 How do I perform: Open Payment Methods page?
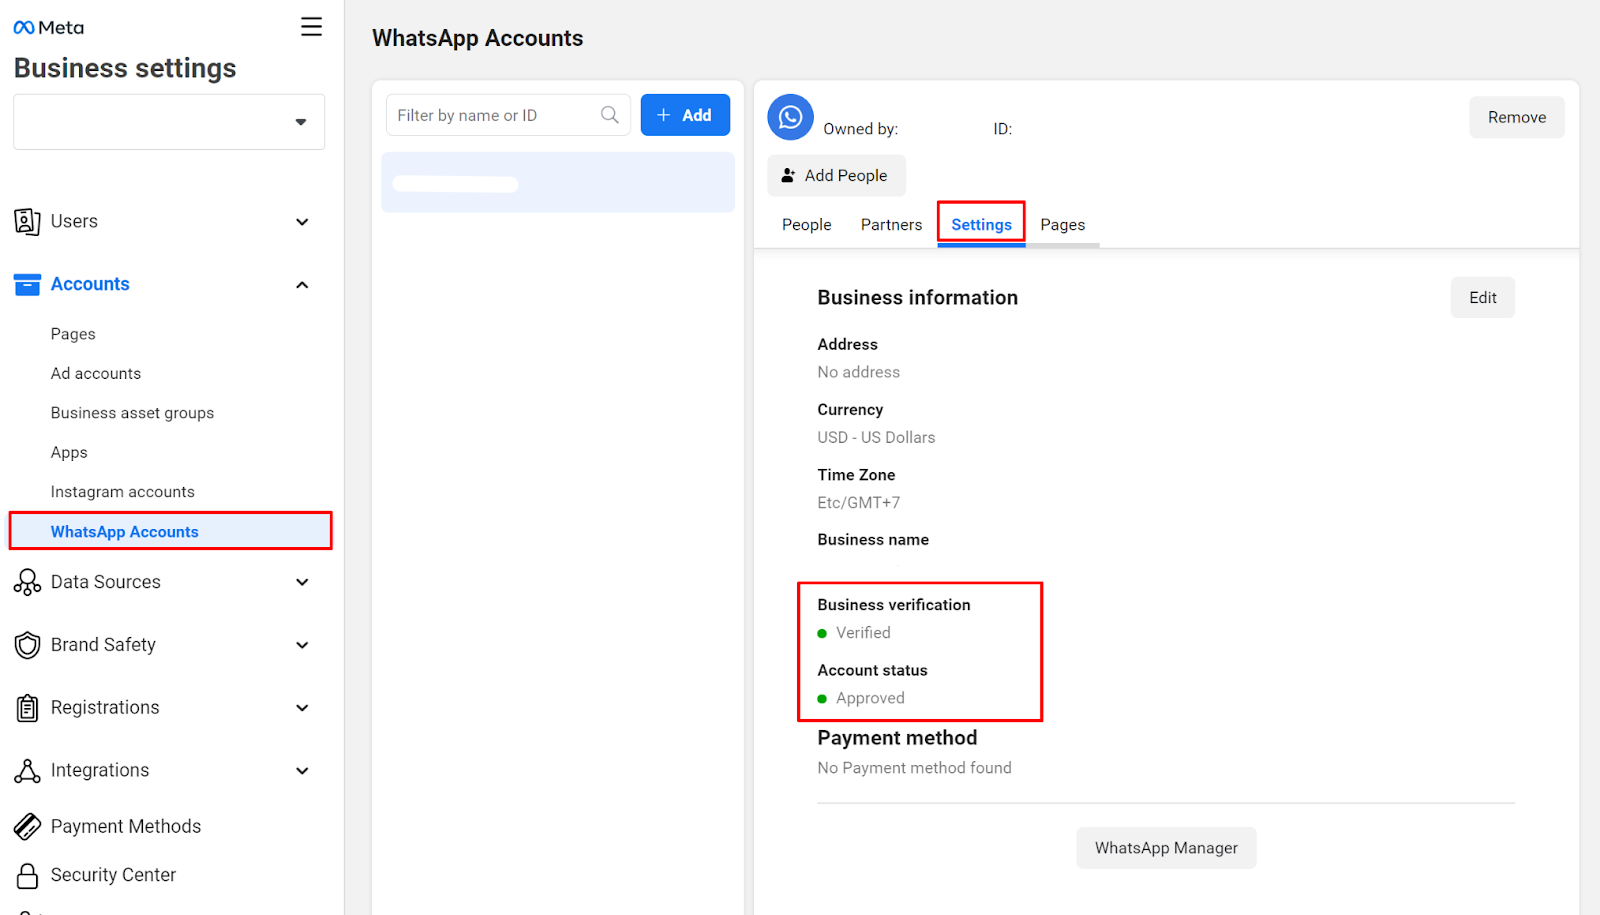click(126, 826)
